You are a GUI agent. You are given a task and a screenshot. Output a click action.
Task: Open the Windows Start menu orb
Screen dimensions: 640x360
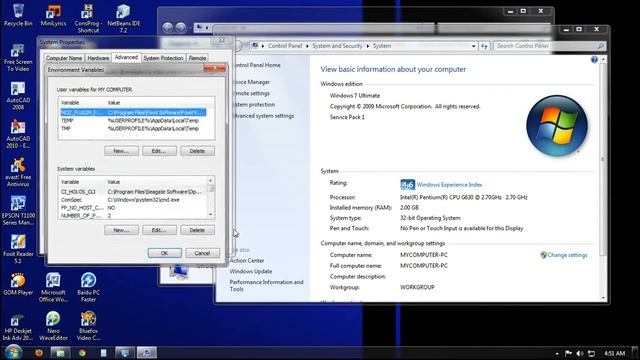(x=13, y=352)
